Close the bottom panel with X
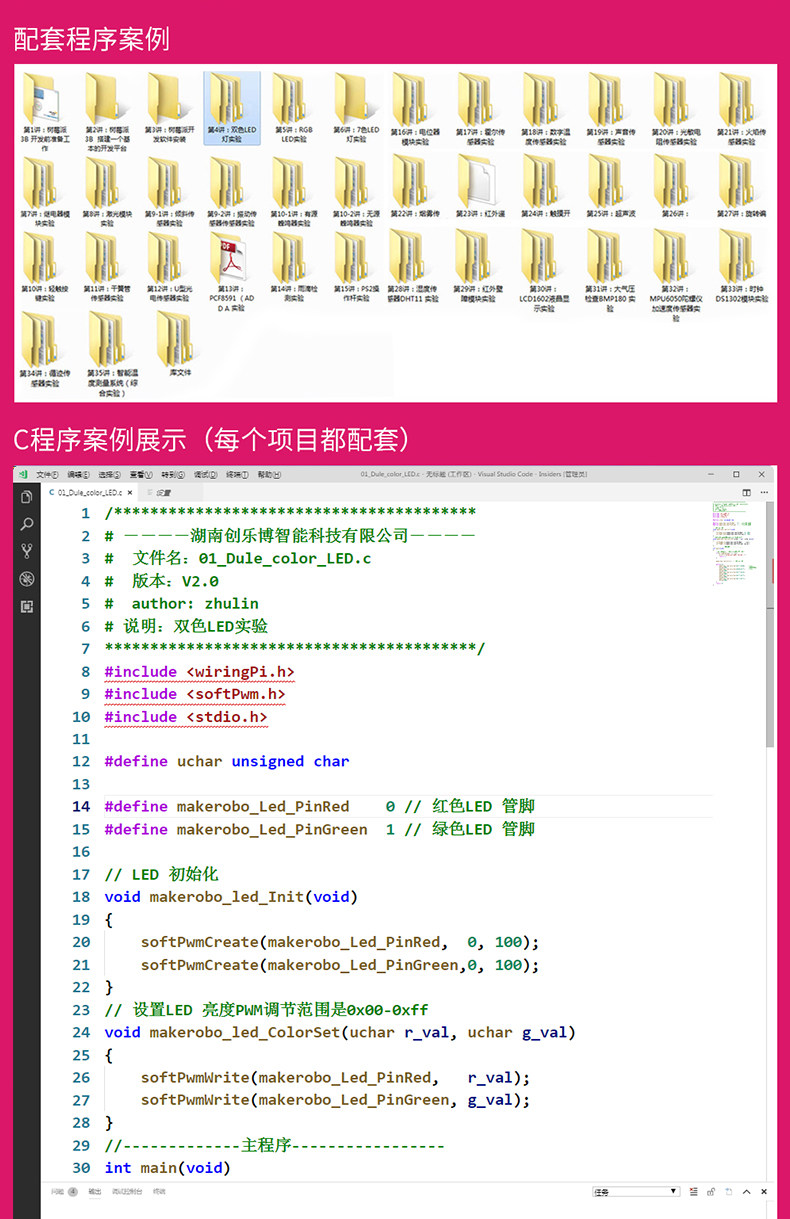The image size is (790, 1219). [764, 1191]
